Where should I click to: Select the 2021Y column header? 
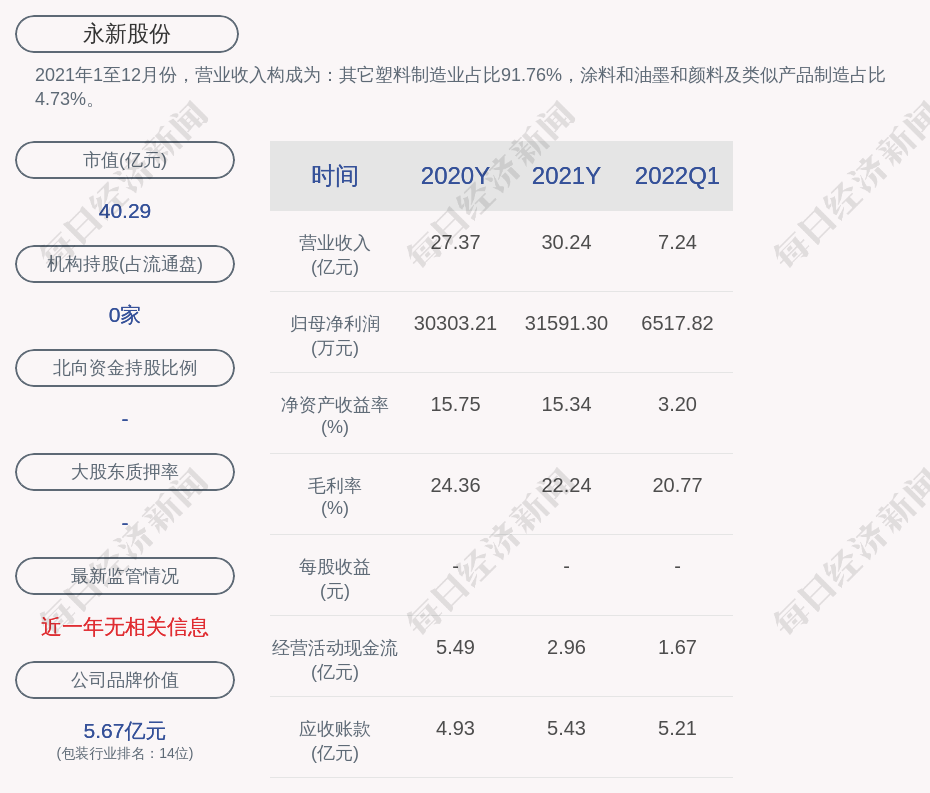[x=566, y=176]
